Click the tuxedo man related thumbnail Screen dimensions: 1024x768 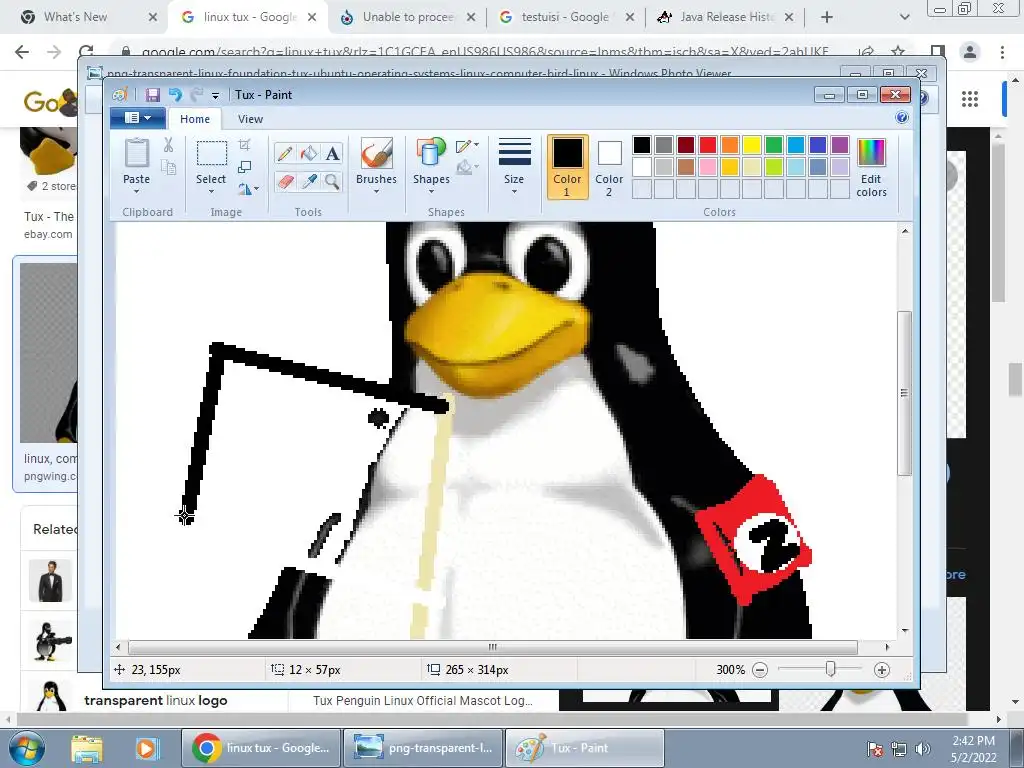tap(50, 581)
